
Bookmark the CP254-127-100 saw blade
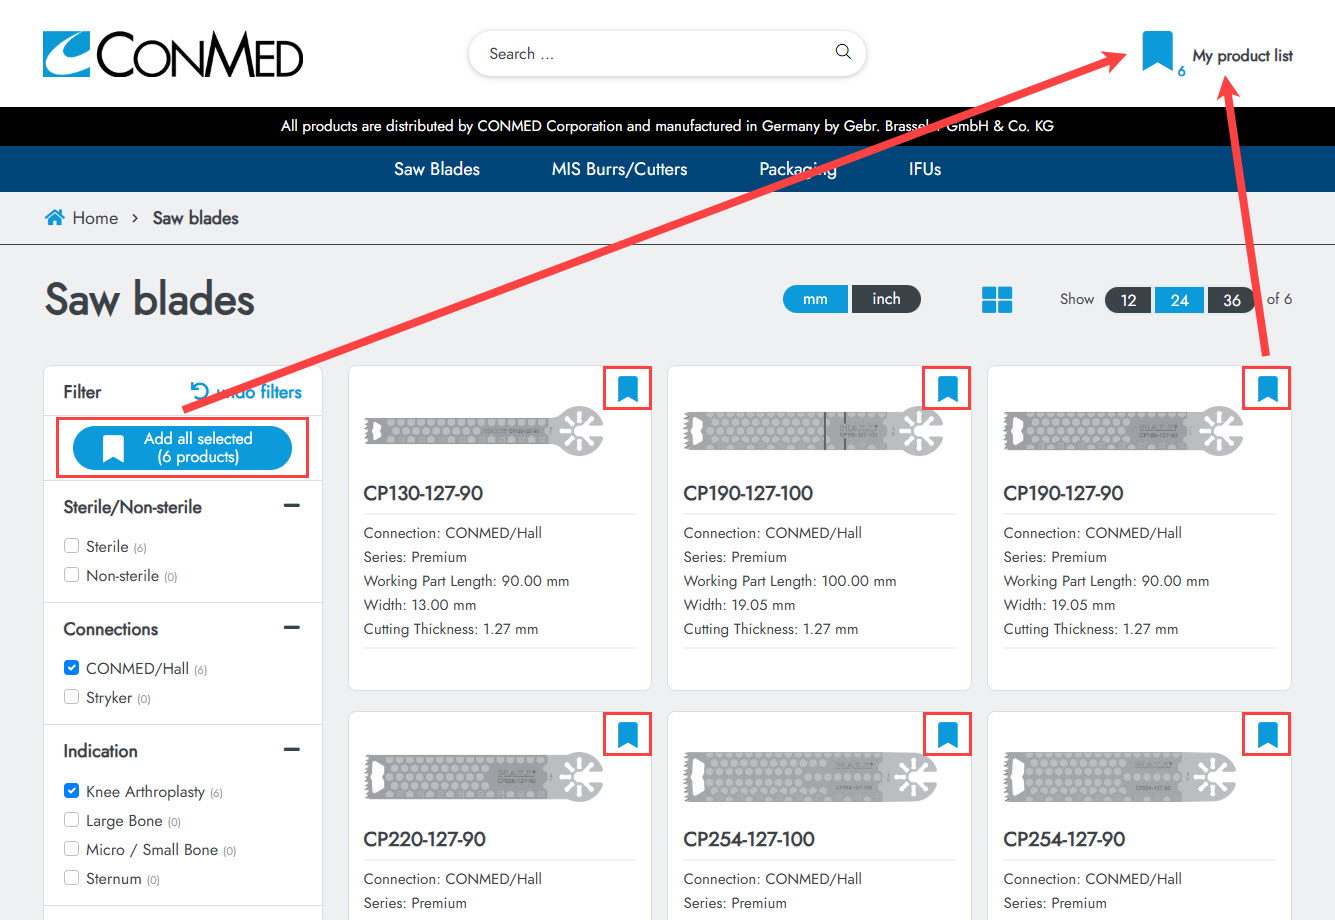pos(947,735)
